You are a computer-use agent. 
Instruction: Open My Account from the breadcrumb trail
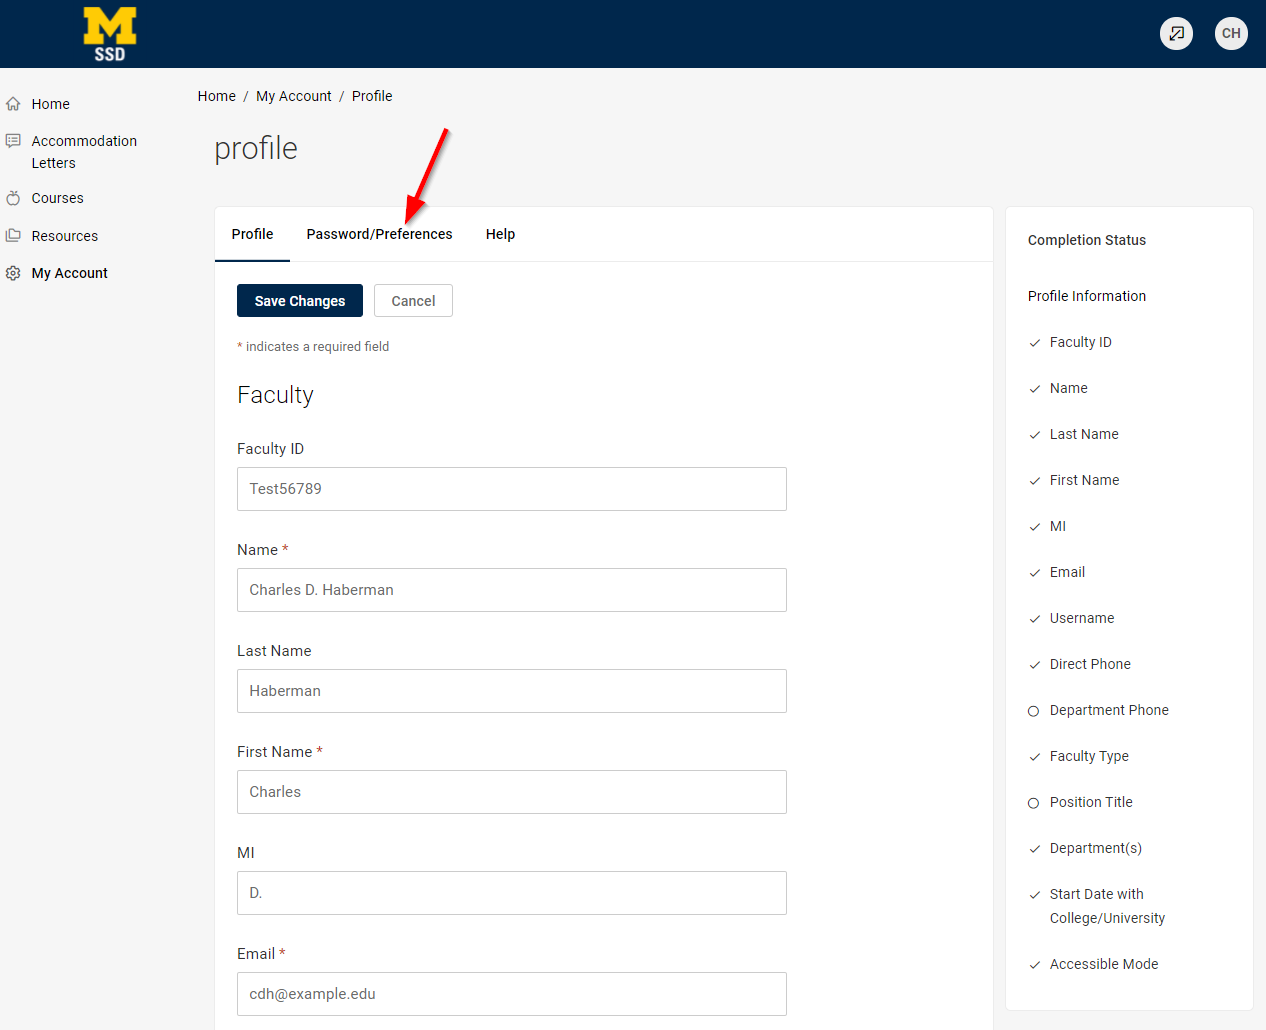(x=293, y=96)
